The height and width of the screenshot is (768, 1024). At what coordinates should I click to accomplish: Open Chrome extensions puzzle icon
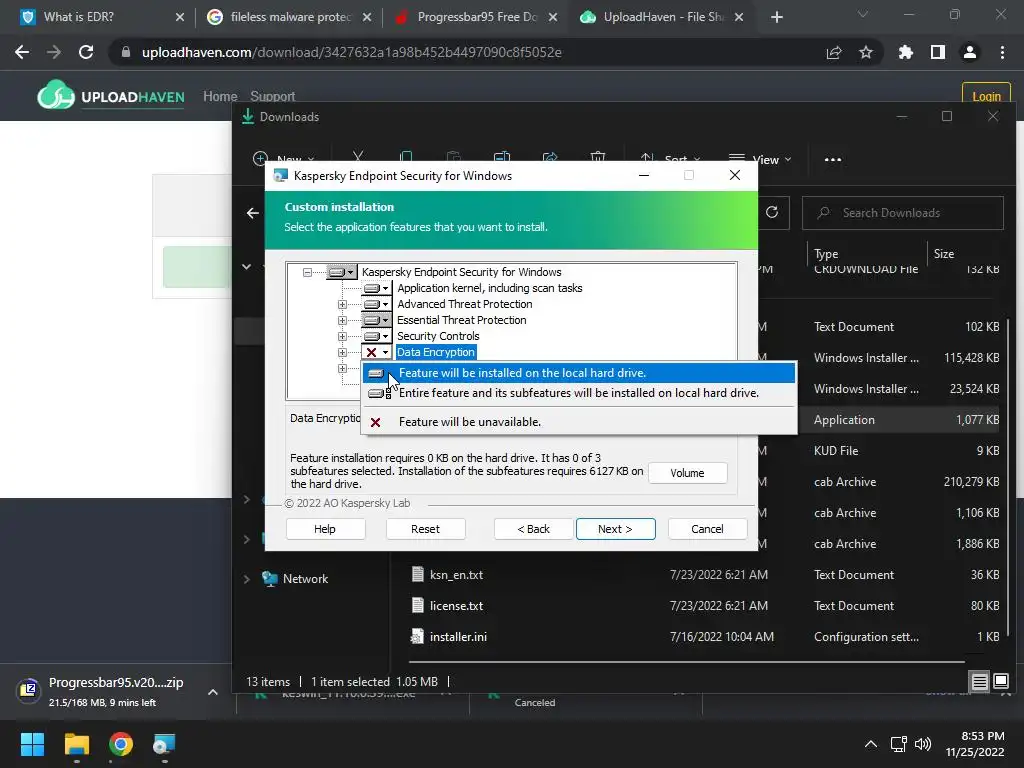click(x=905, y=52)
